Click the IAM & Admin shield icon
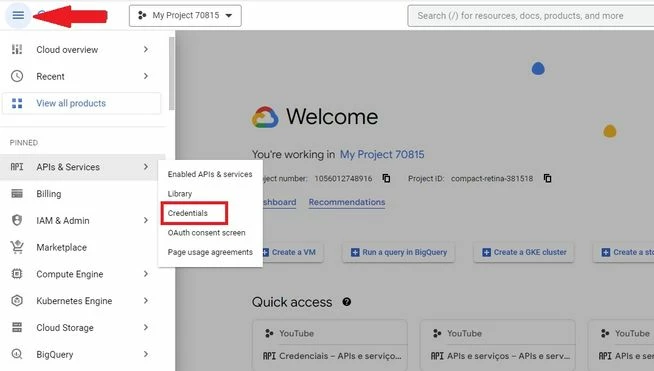 [17, 220]
